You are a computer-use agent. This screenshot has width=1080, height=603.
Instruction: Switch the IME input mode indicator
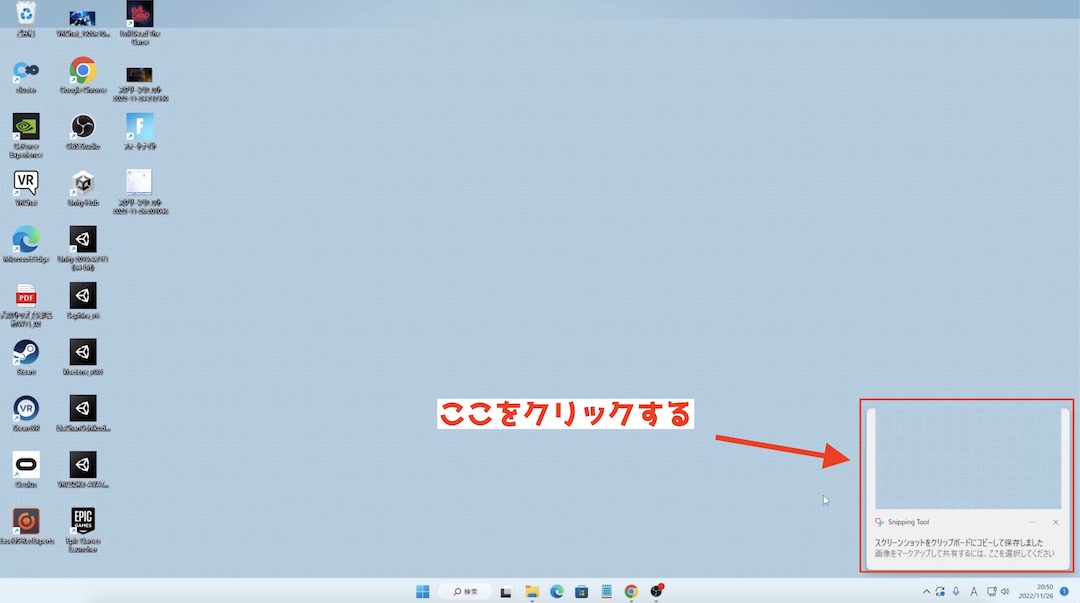click(x=973, y=591)
